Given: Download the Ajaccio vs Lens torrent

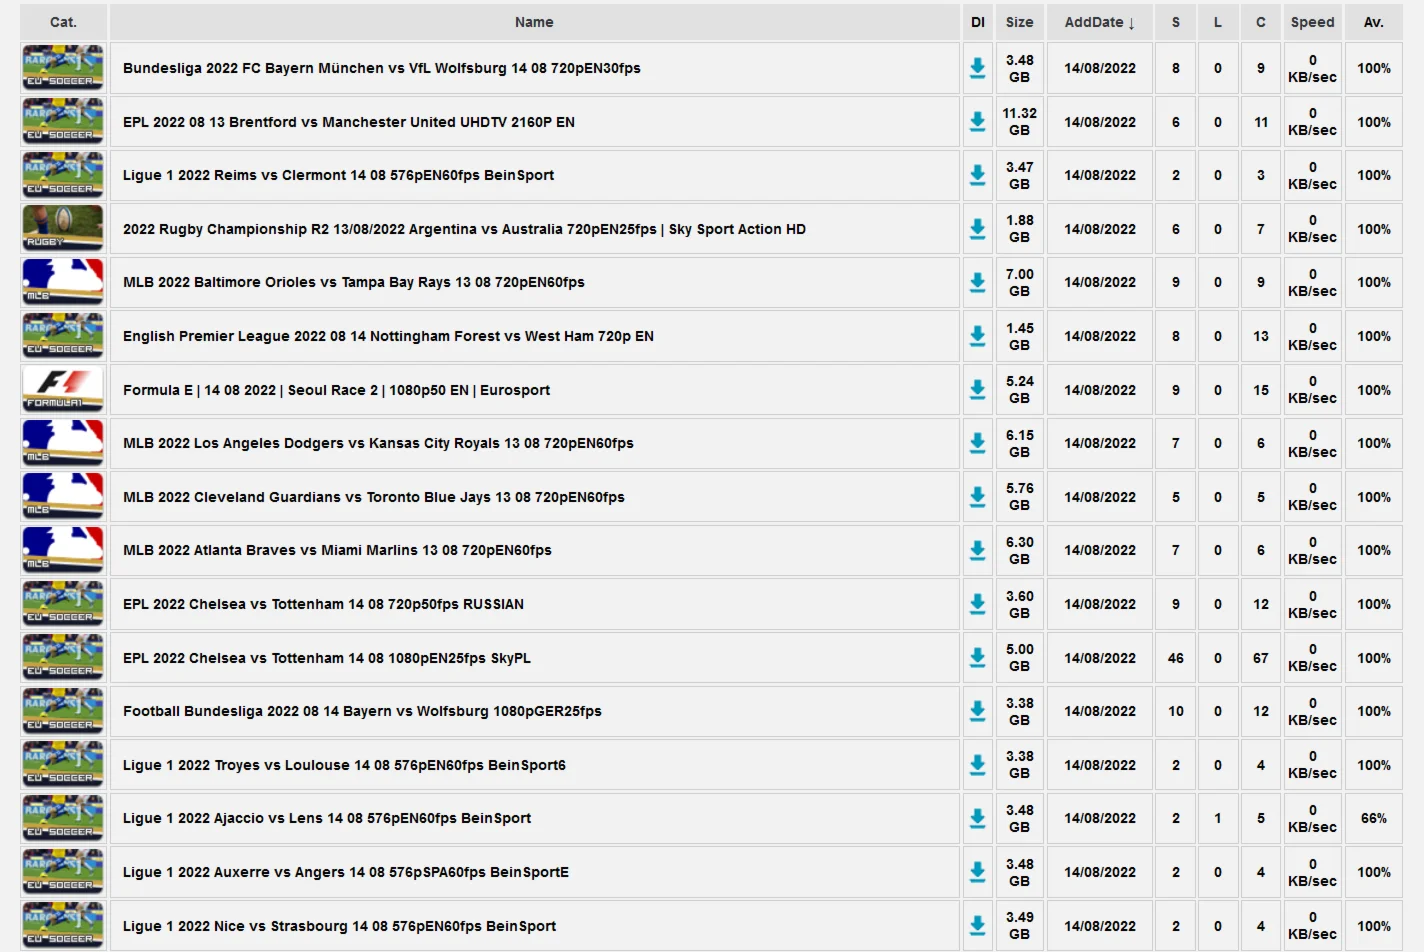Looking at the screenshot, I should pos(977,818).
